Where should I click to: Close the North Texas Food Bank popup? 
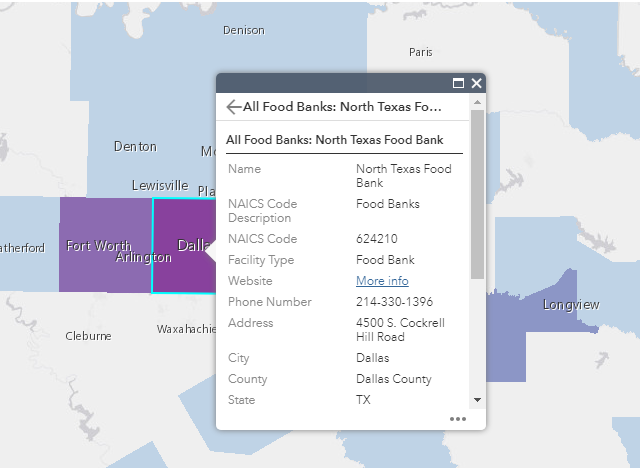pos(476,83)
